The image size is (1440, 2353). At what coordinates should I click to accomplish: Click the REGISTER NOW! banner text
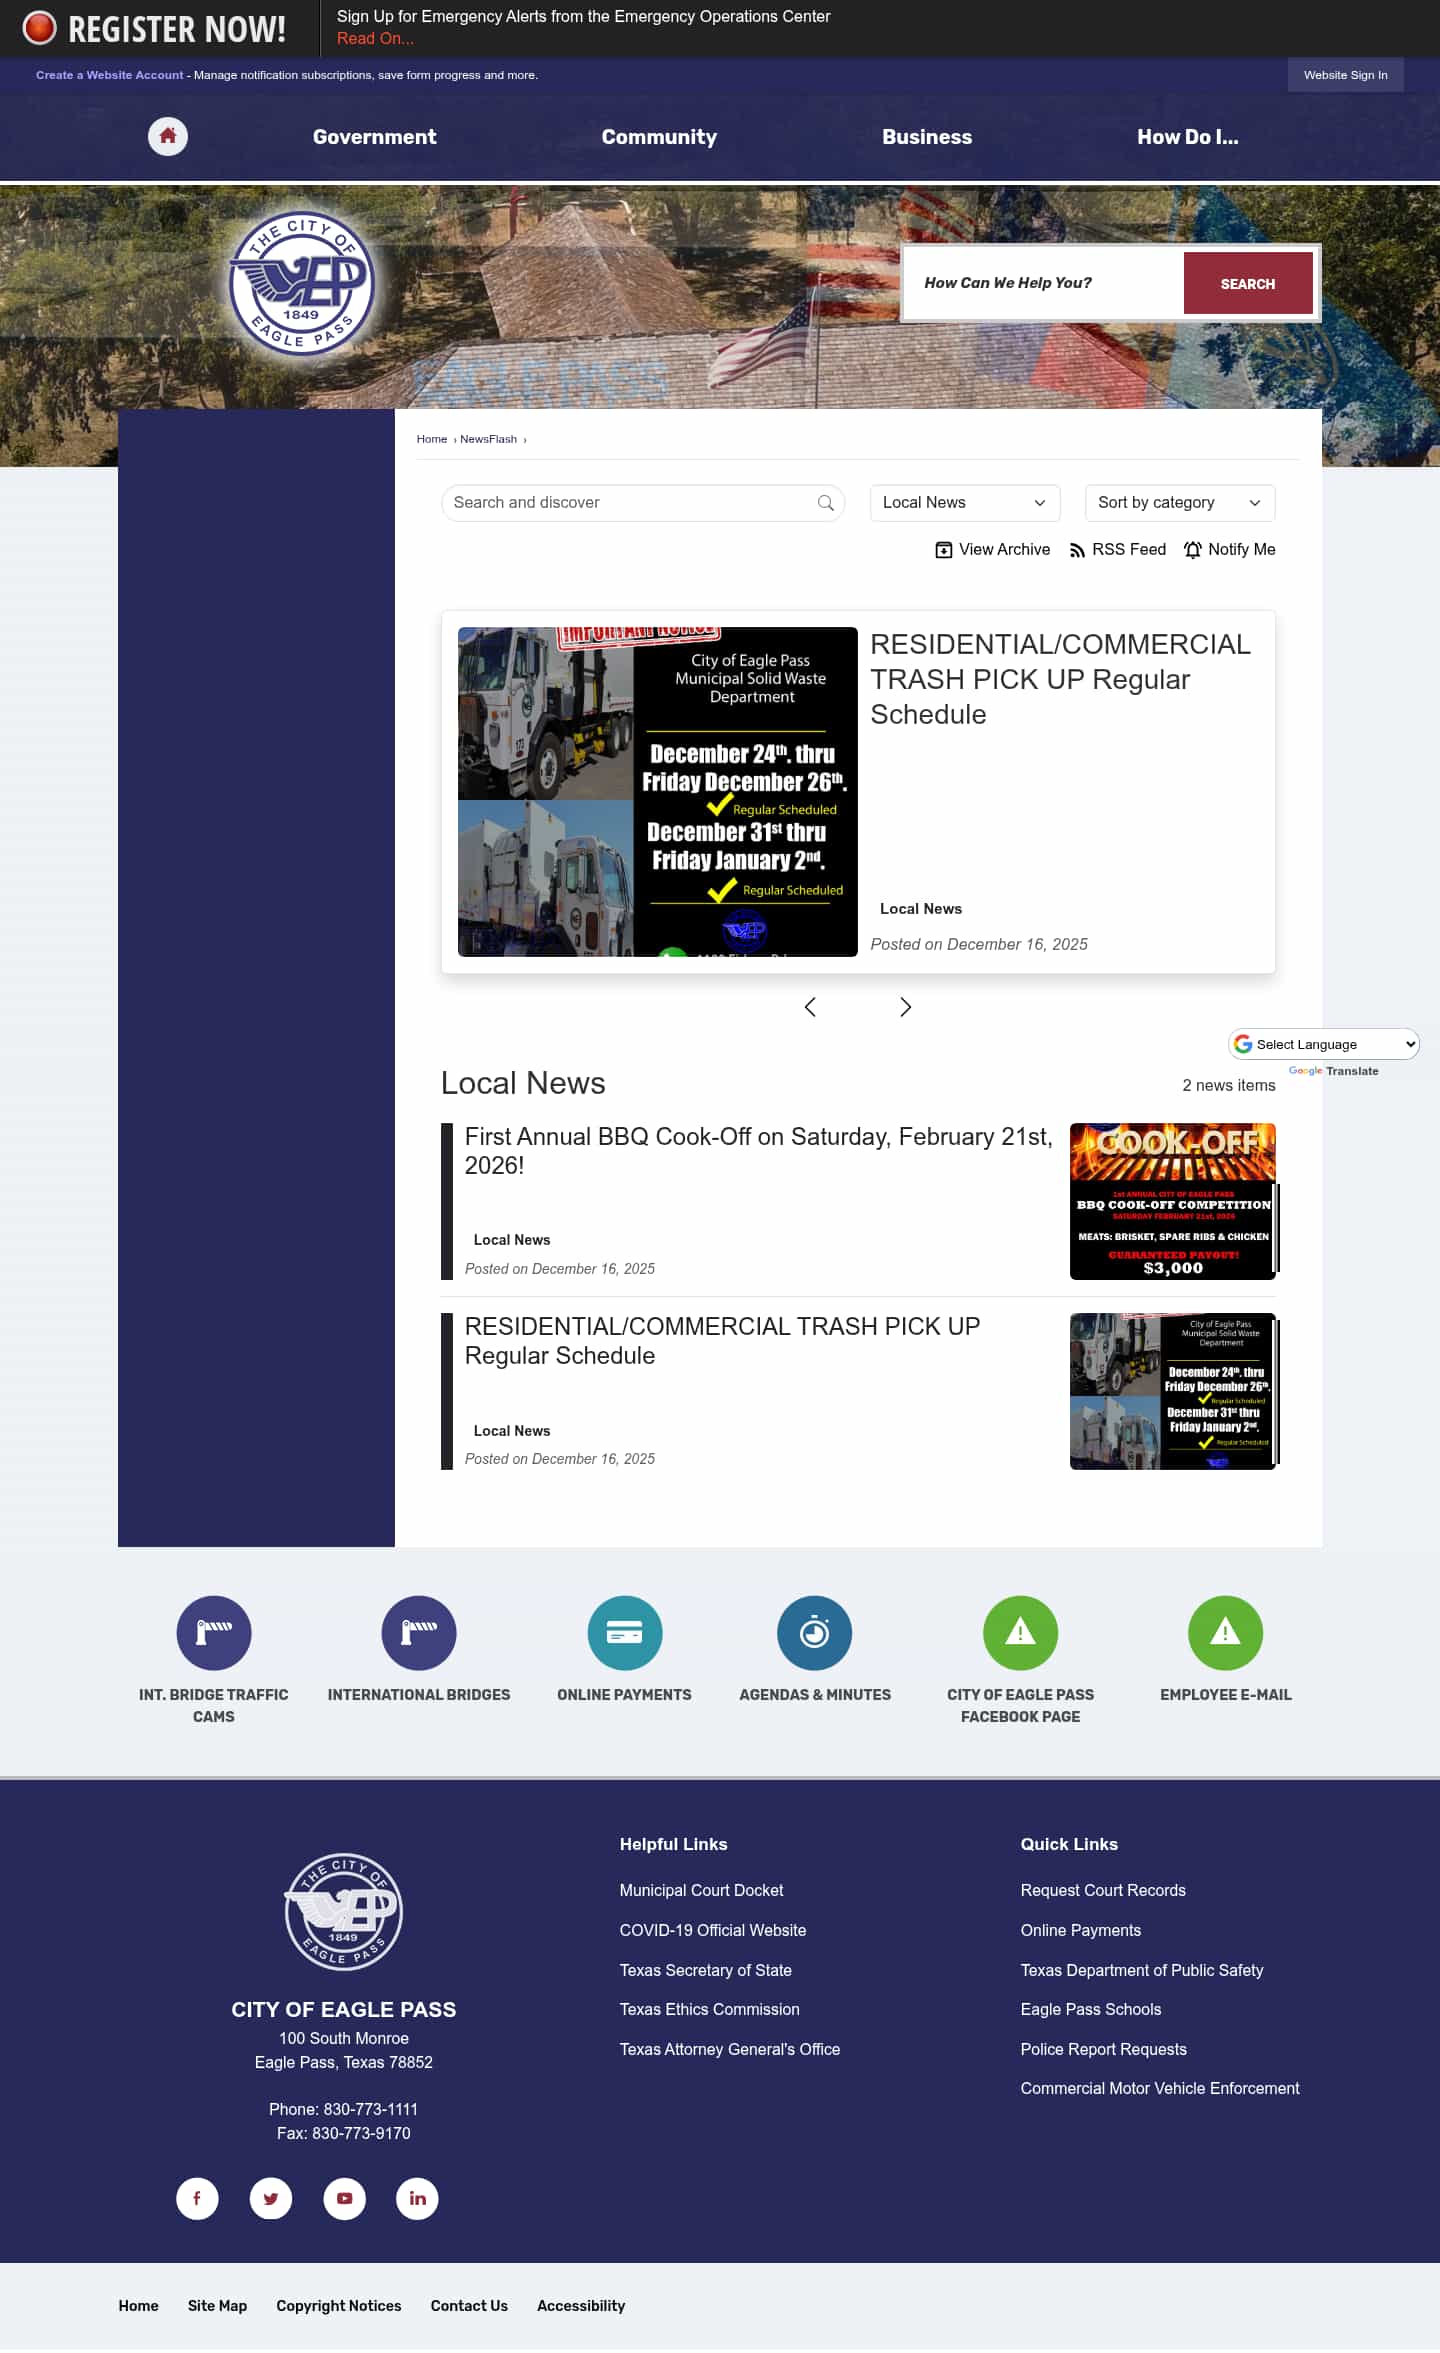[177, 29]
